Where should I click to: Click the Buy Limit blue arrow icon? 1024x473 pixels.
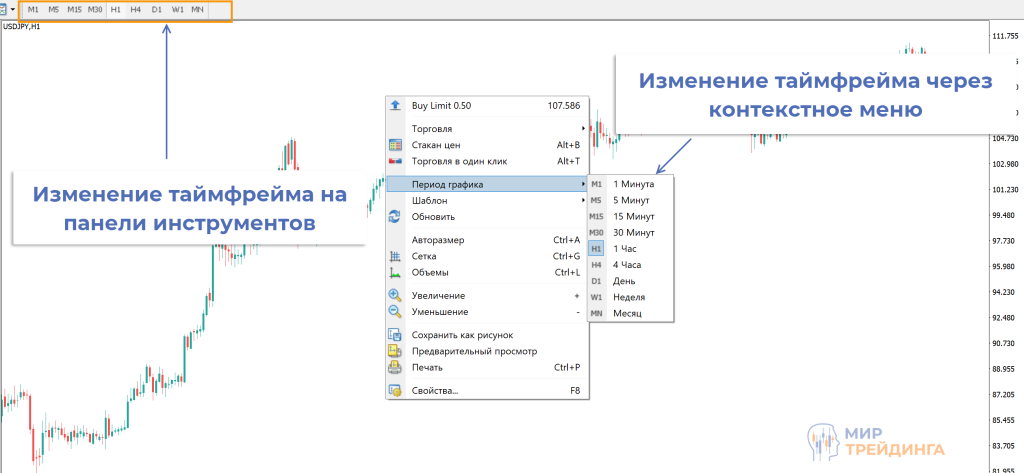pyautogui.click(x=395, y=105)
